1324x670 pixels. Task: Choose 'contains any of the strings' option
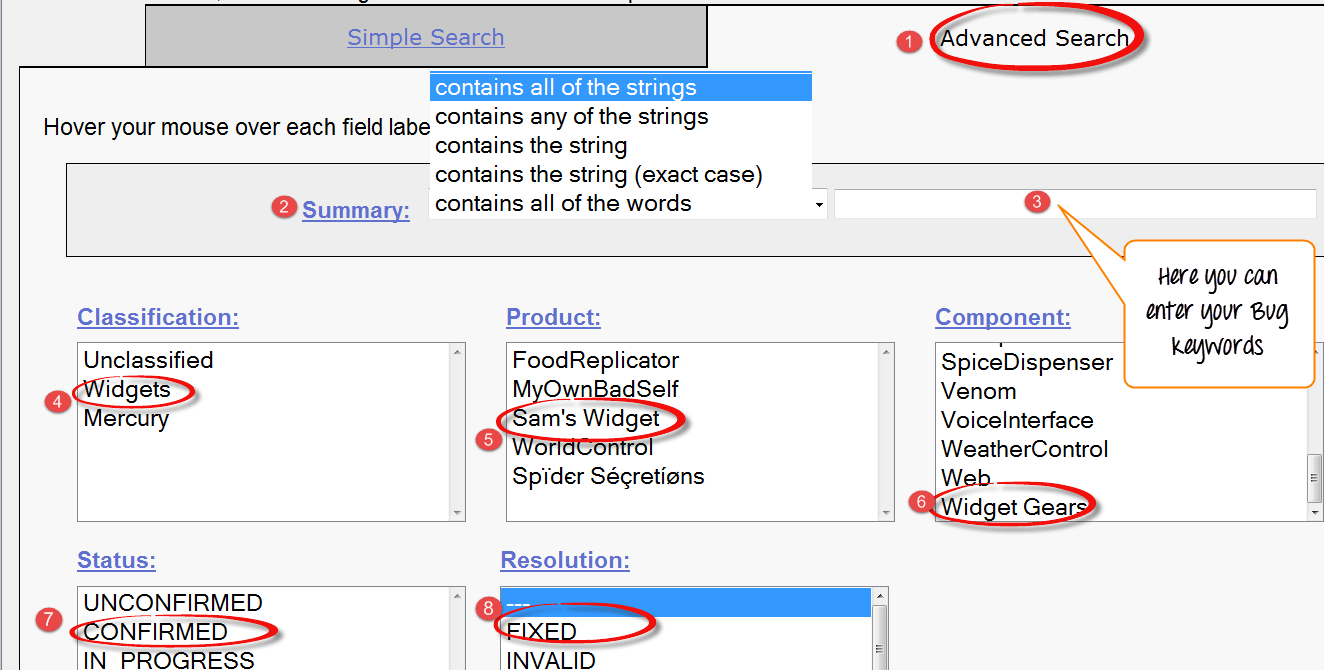pyautogui.click(x=571, y=117)
